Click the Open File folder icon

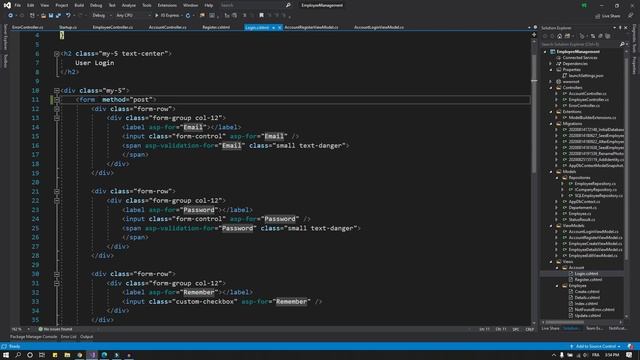pyautogui.click(x=43, y=16)
